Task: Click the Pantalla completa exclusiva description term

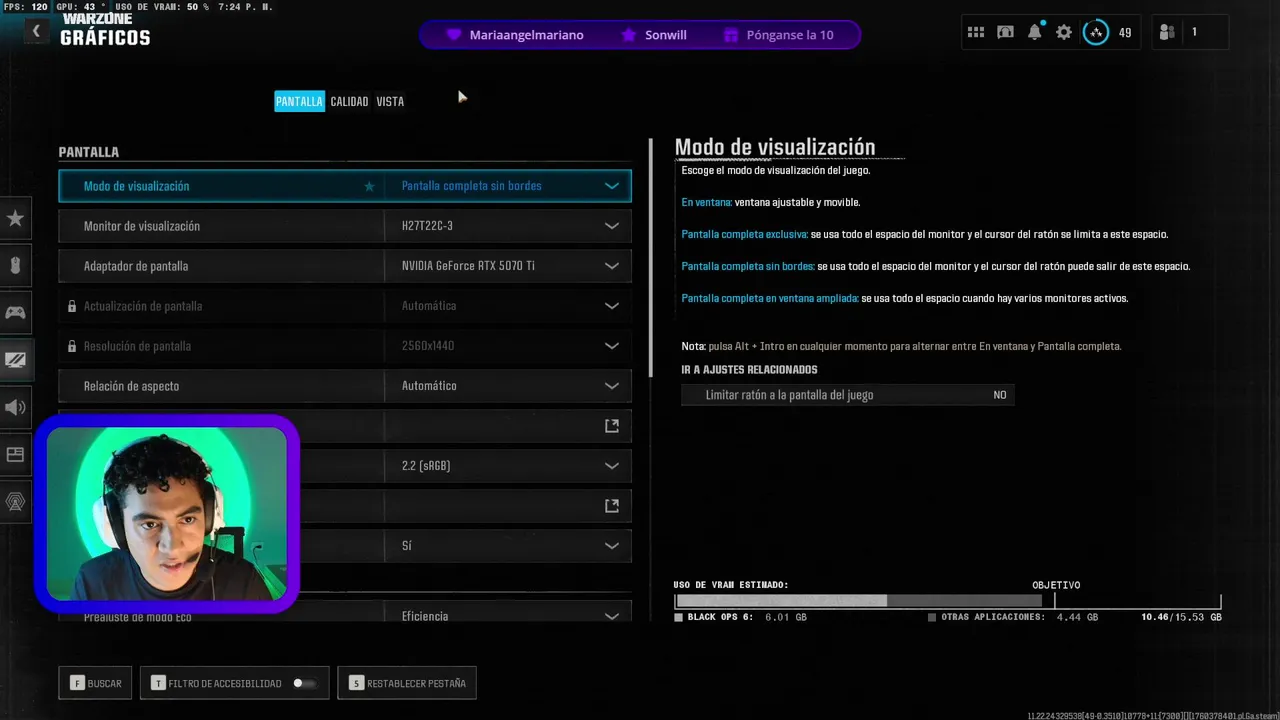Action: click(744, 234)
